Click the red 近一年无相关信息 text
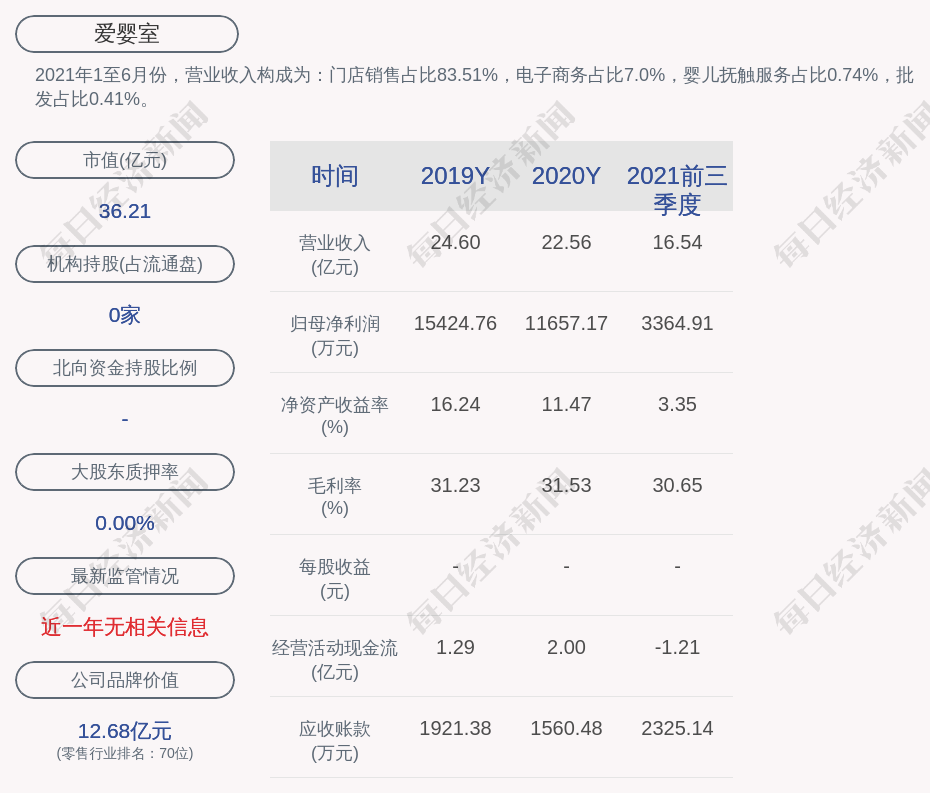The height and width of the screenshot is (793, 930). point(125,627)
